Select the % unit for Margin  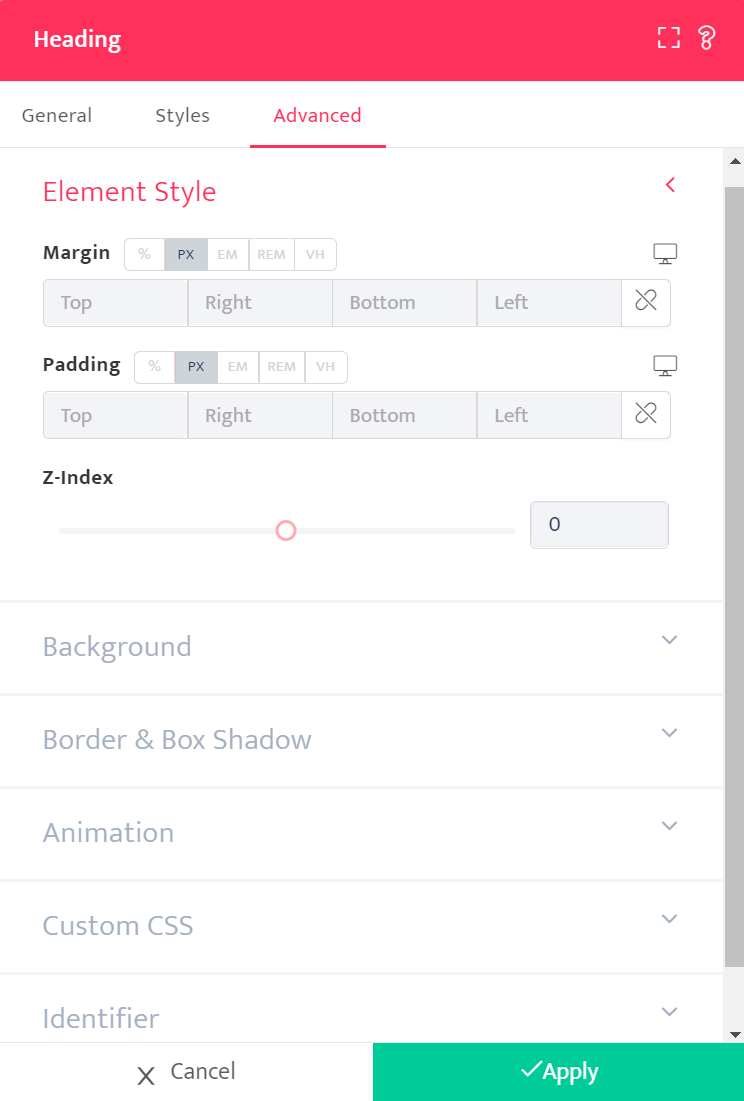click(x=145, y=254)
